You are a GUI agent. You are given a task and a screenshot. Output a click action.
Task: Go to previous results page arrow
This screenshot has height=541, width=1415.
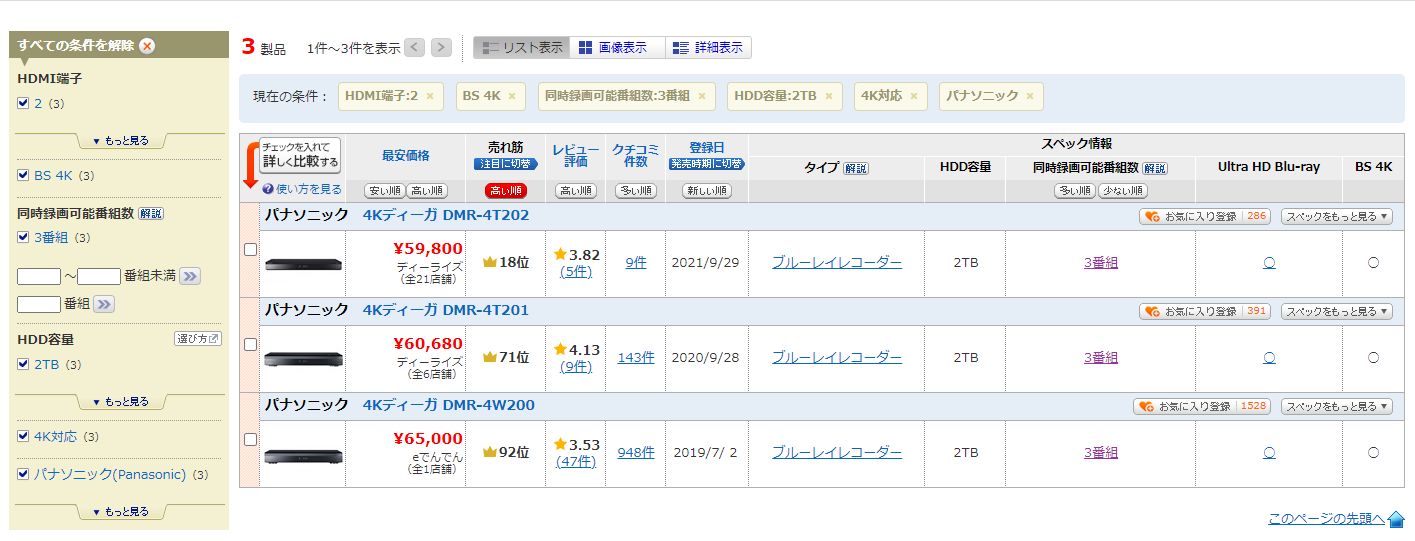click(415, 48)
